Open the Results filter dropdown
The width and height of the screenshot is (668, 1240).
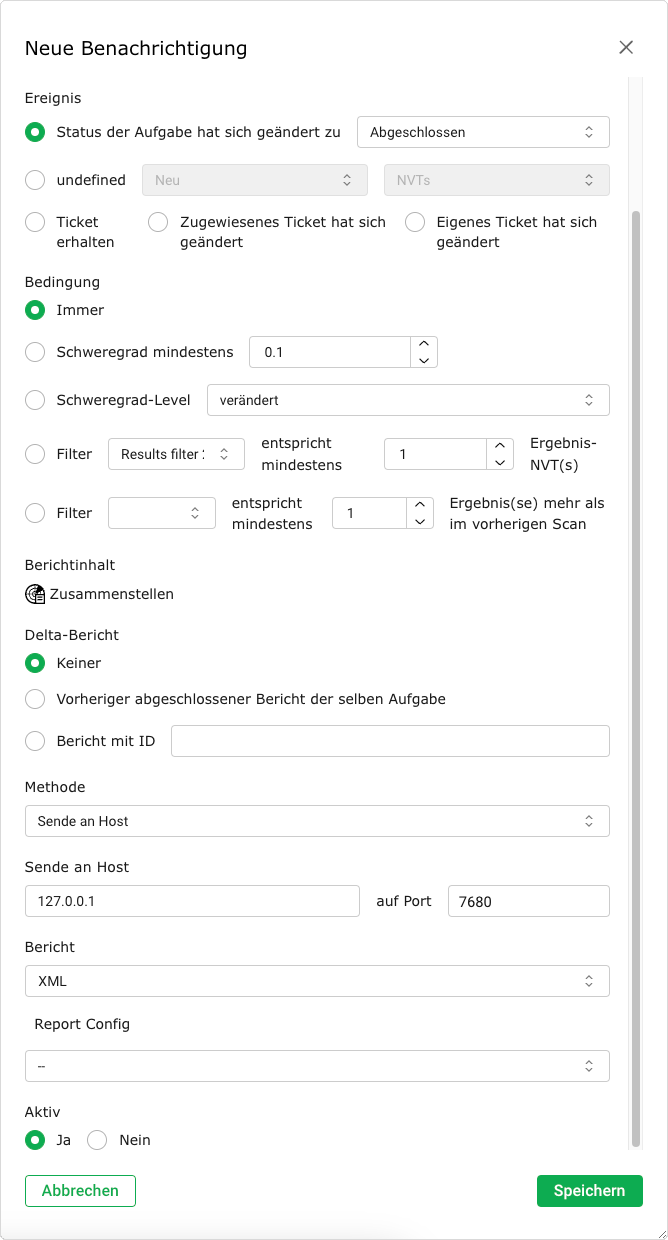[x=176, y=454]
